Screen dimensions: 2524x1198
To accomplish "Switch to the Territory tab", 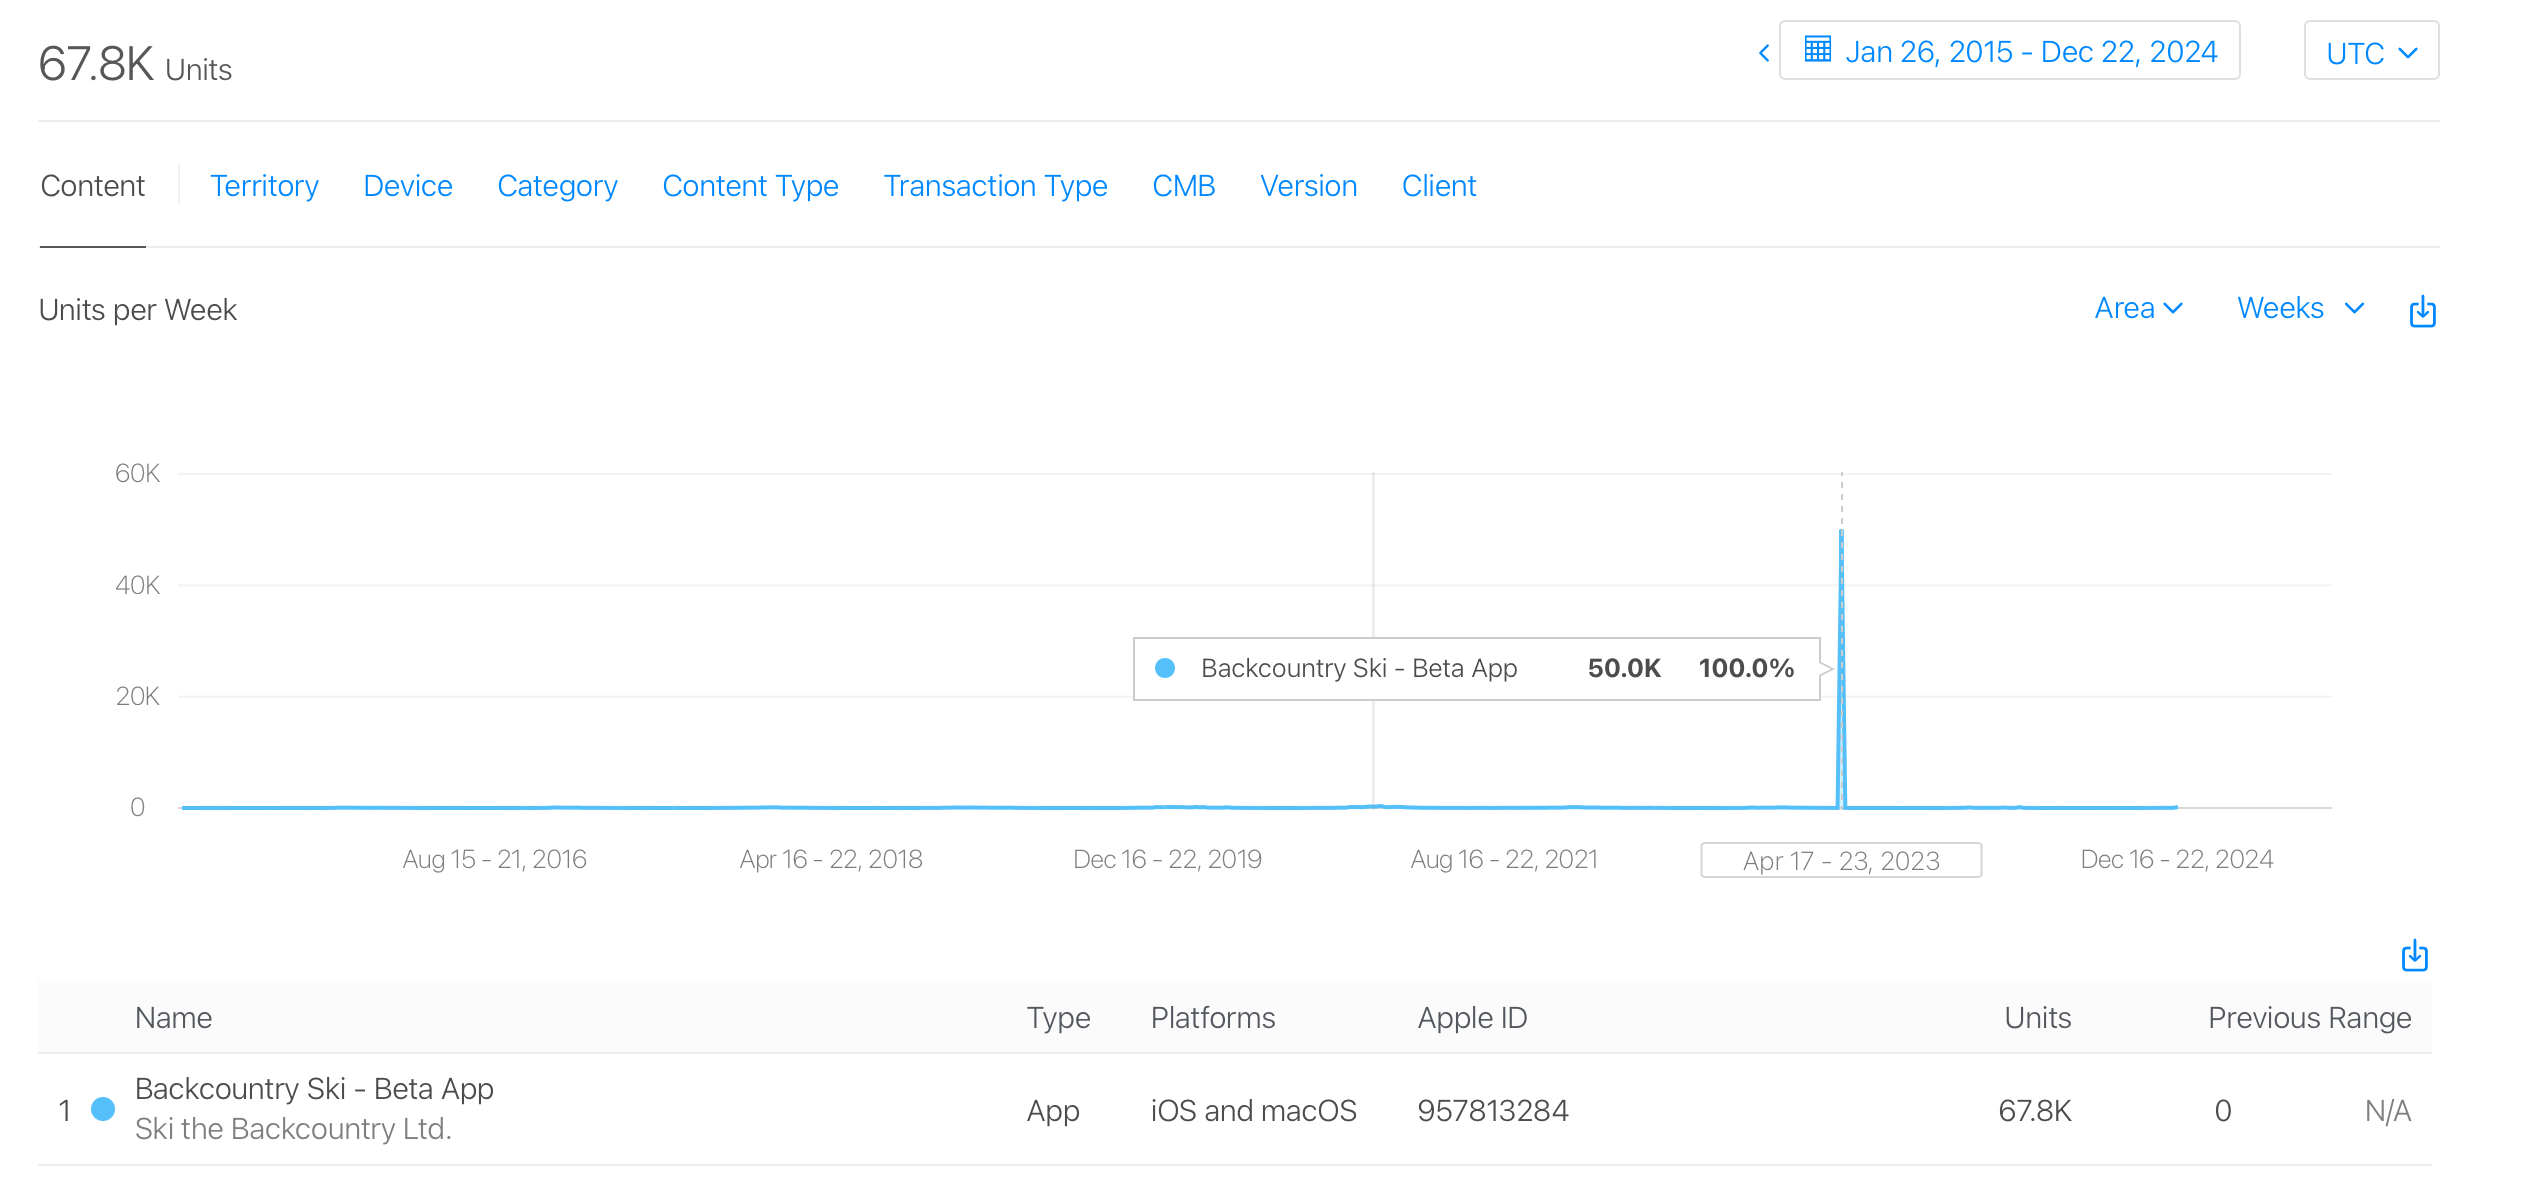I will point(264,186).
